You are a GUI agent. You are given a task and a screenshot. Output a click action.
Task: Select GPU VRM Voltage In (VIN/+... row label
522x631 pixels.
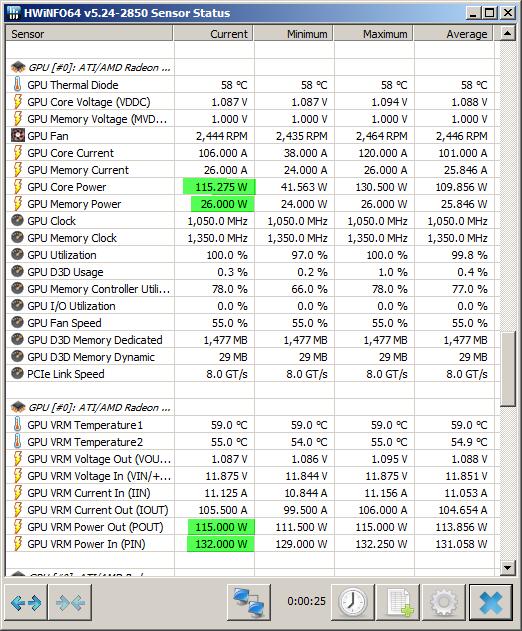[99, 476]
